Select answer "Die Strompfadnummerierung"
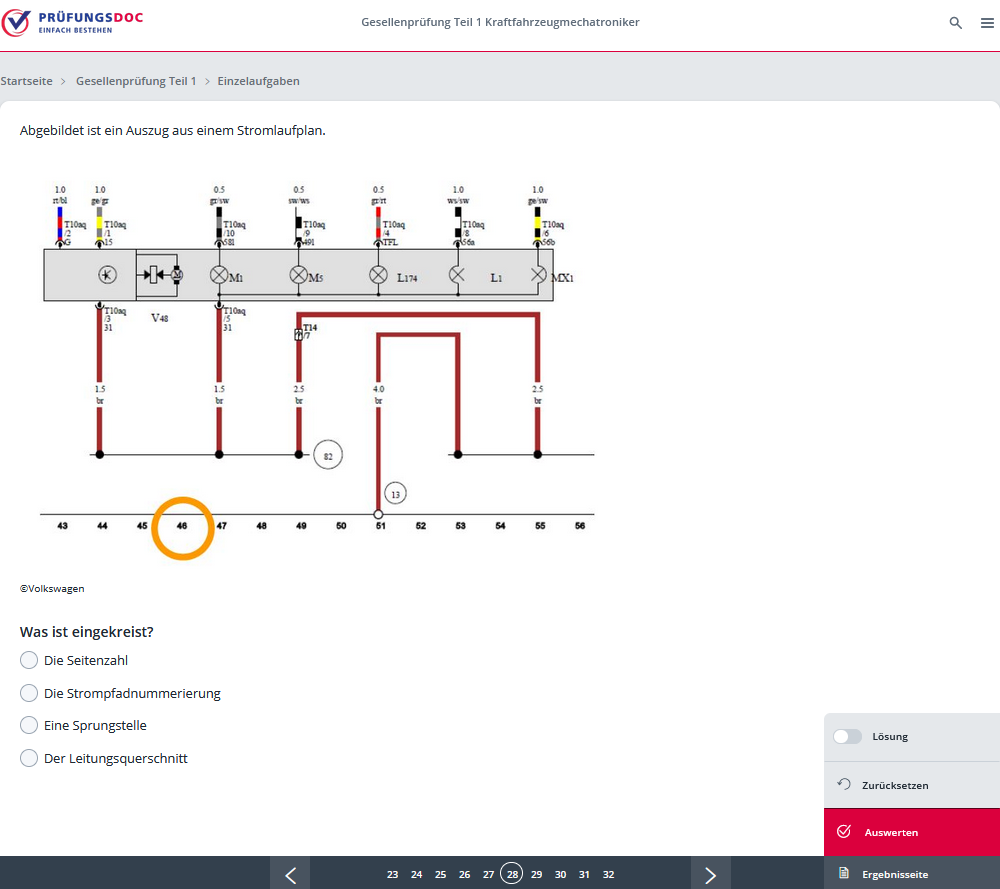 [x=29, y=693]
